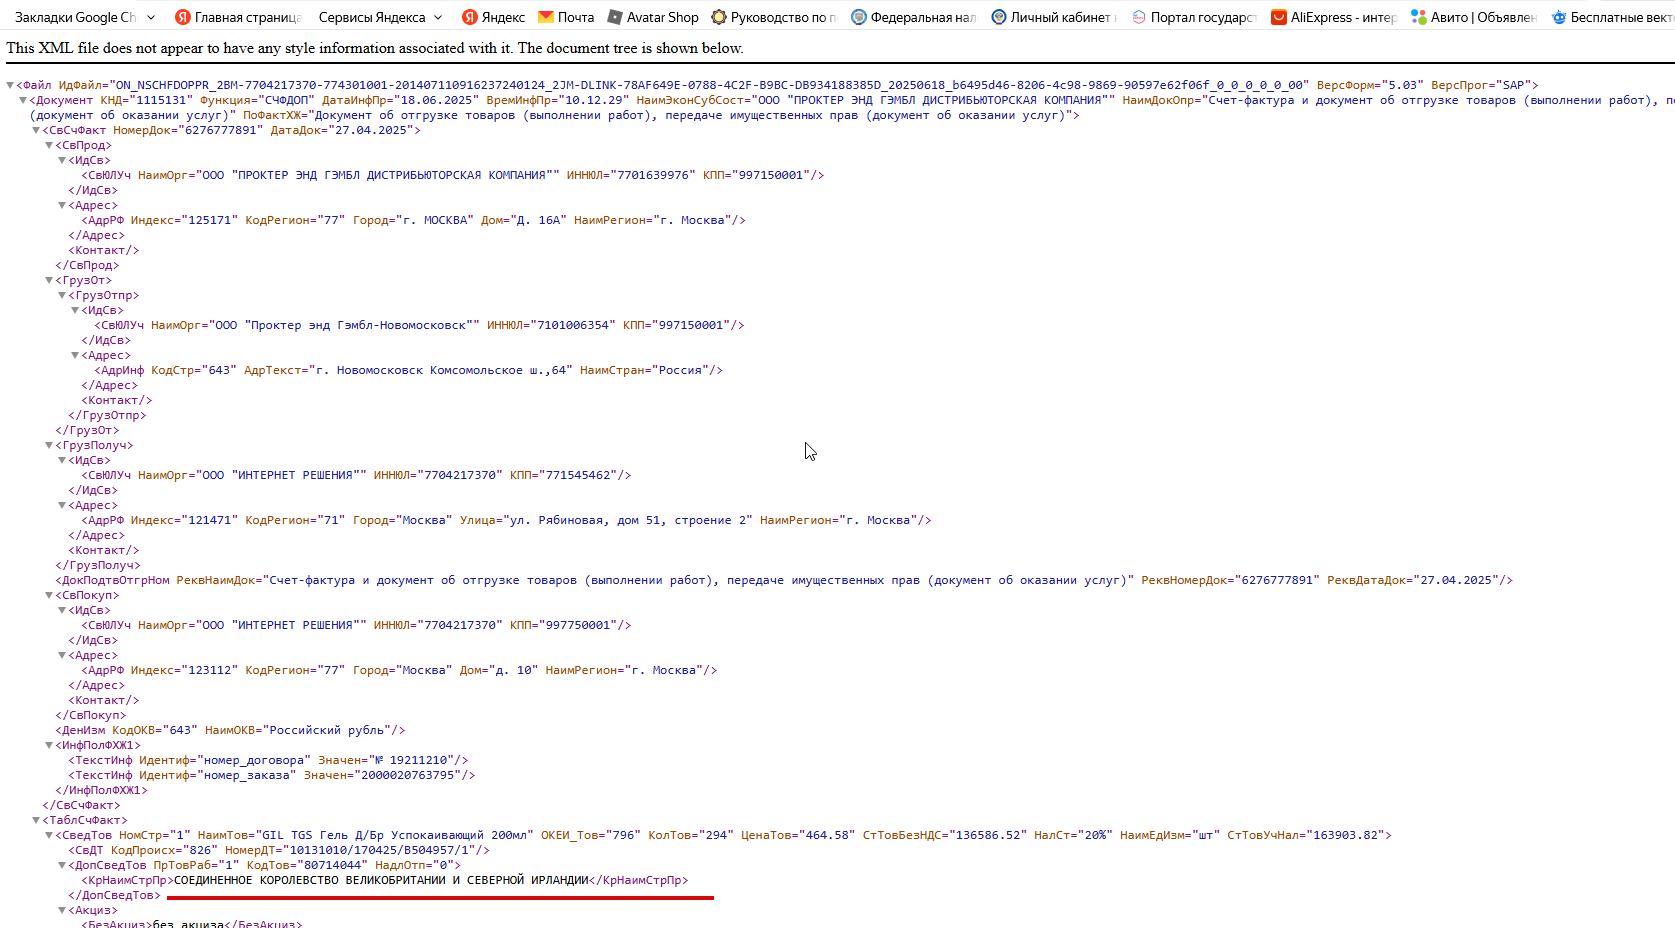Collapse the Документ node

pyautogui.click(x=23, y=101)
